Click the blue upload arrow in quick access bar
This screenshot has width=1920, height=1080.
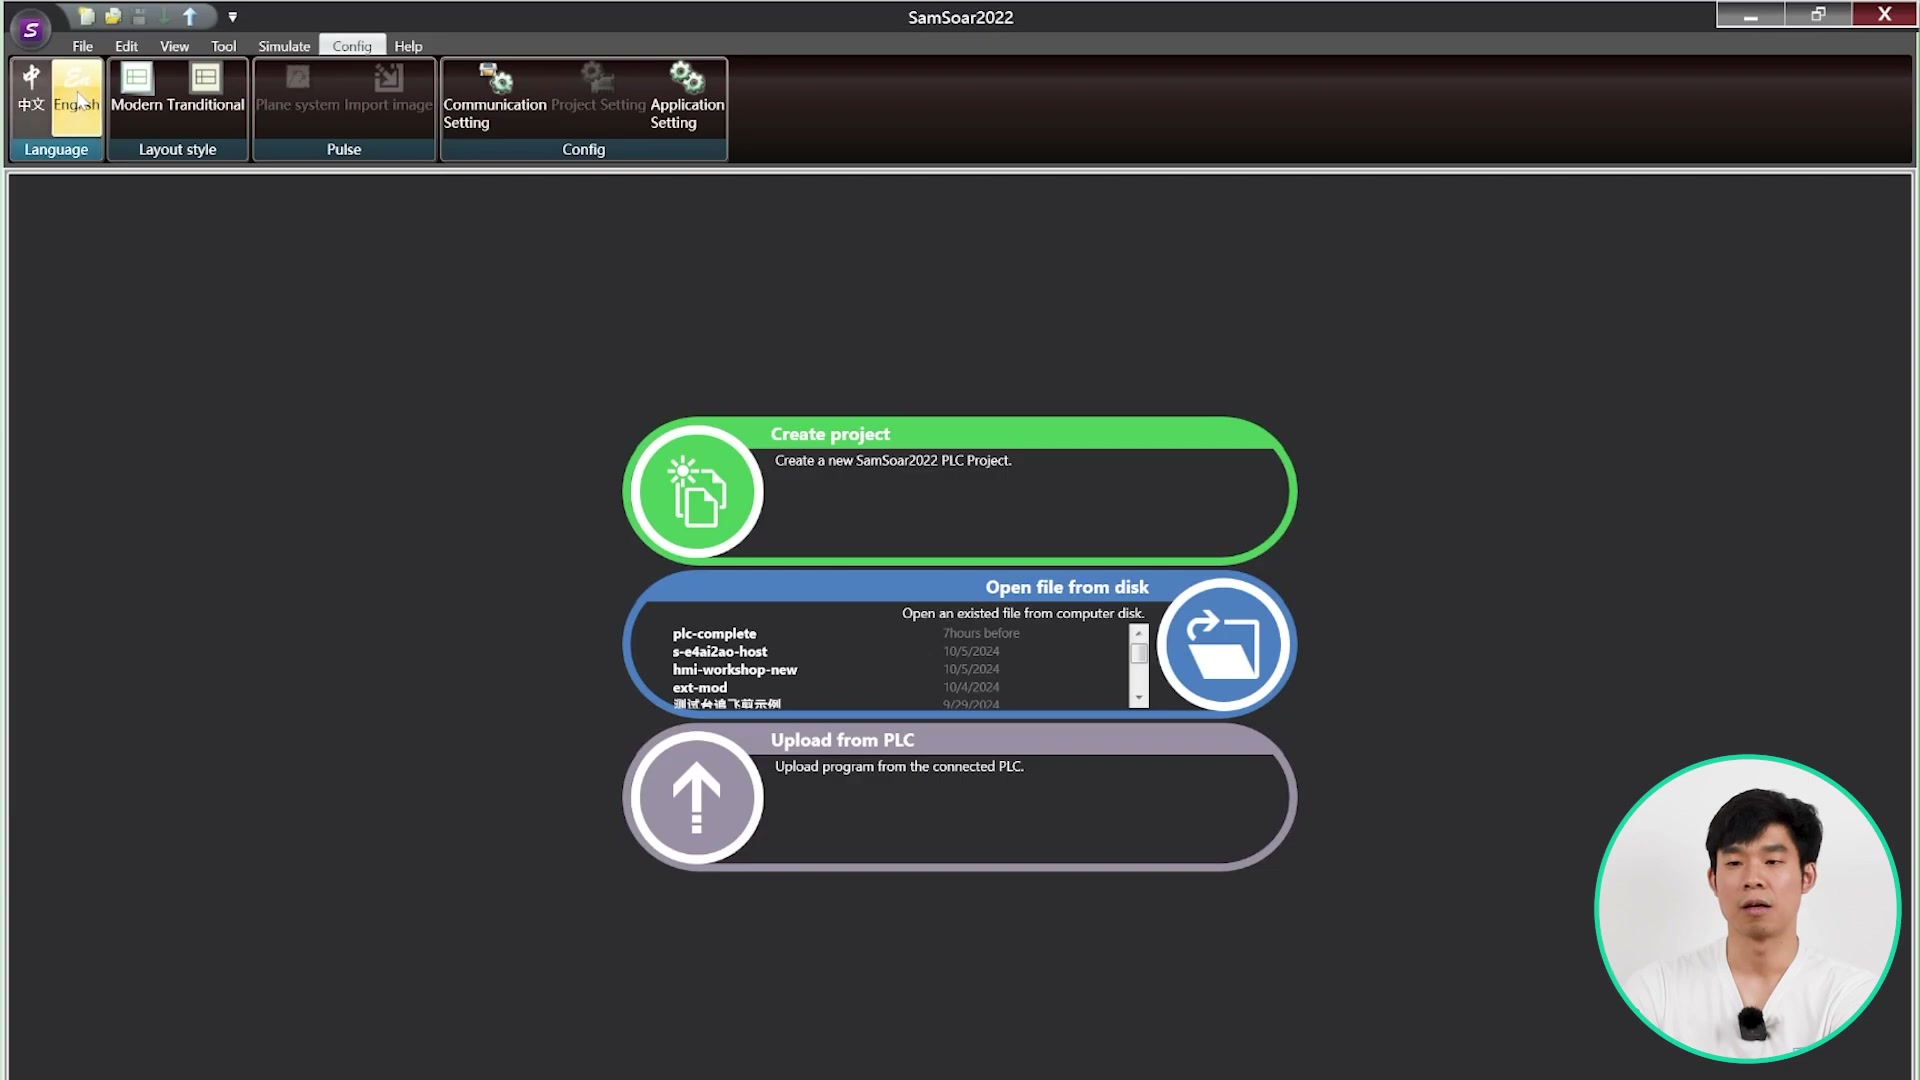[x=190, y=17]
